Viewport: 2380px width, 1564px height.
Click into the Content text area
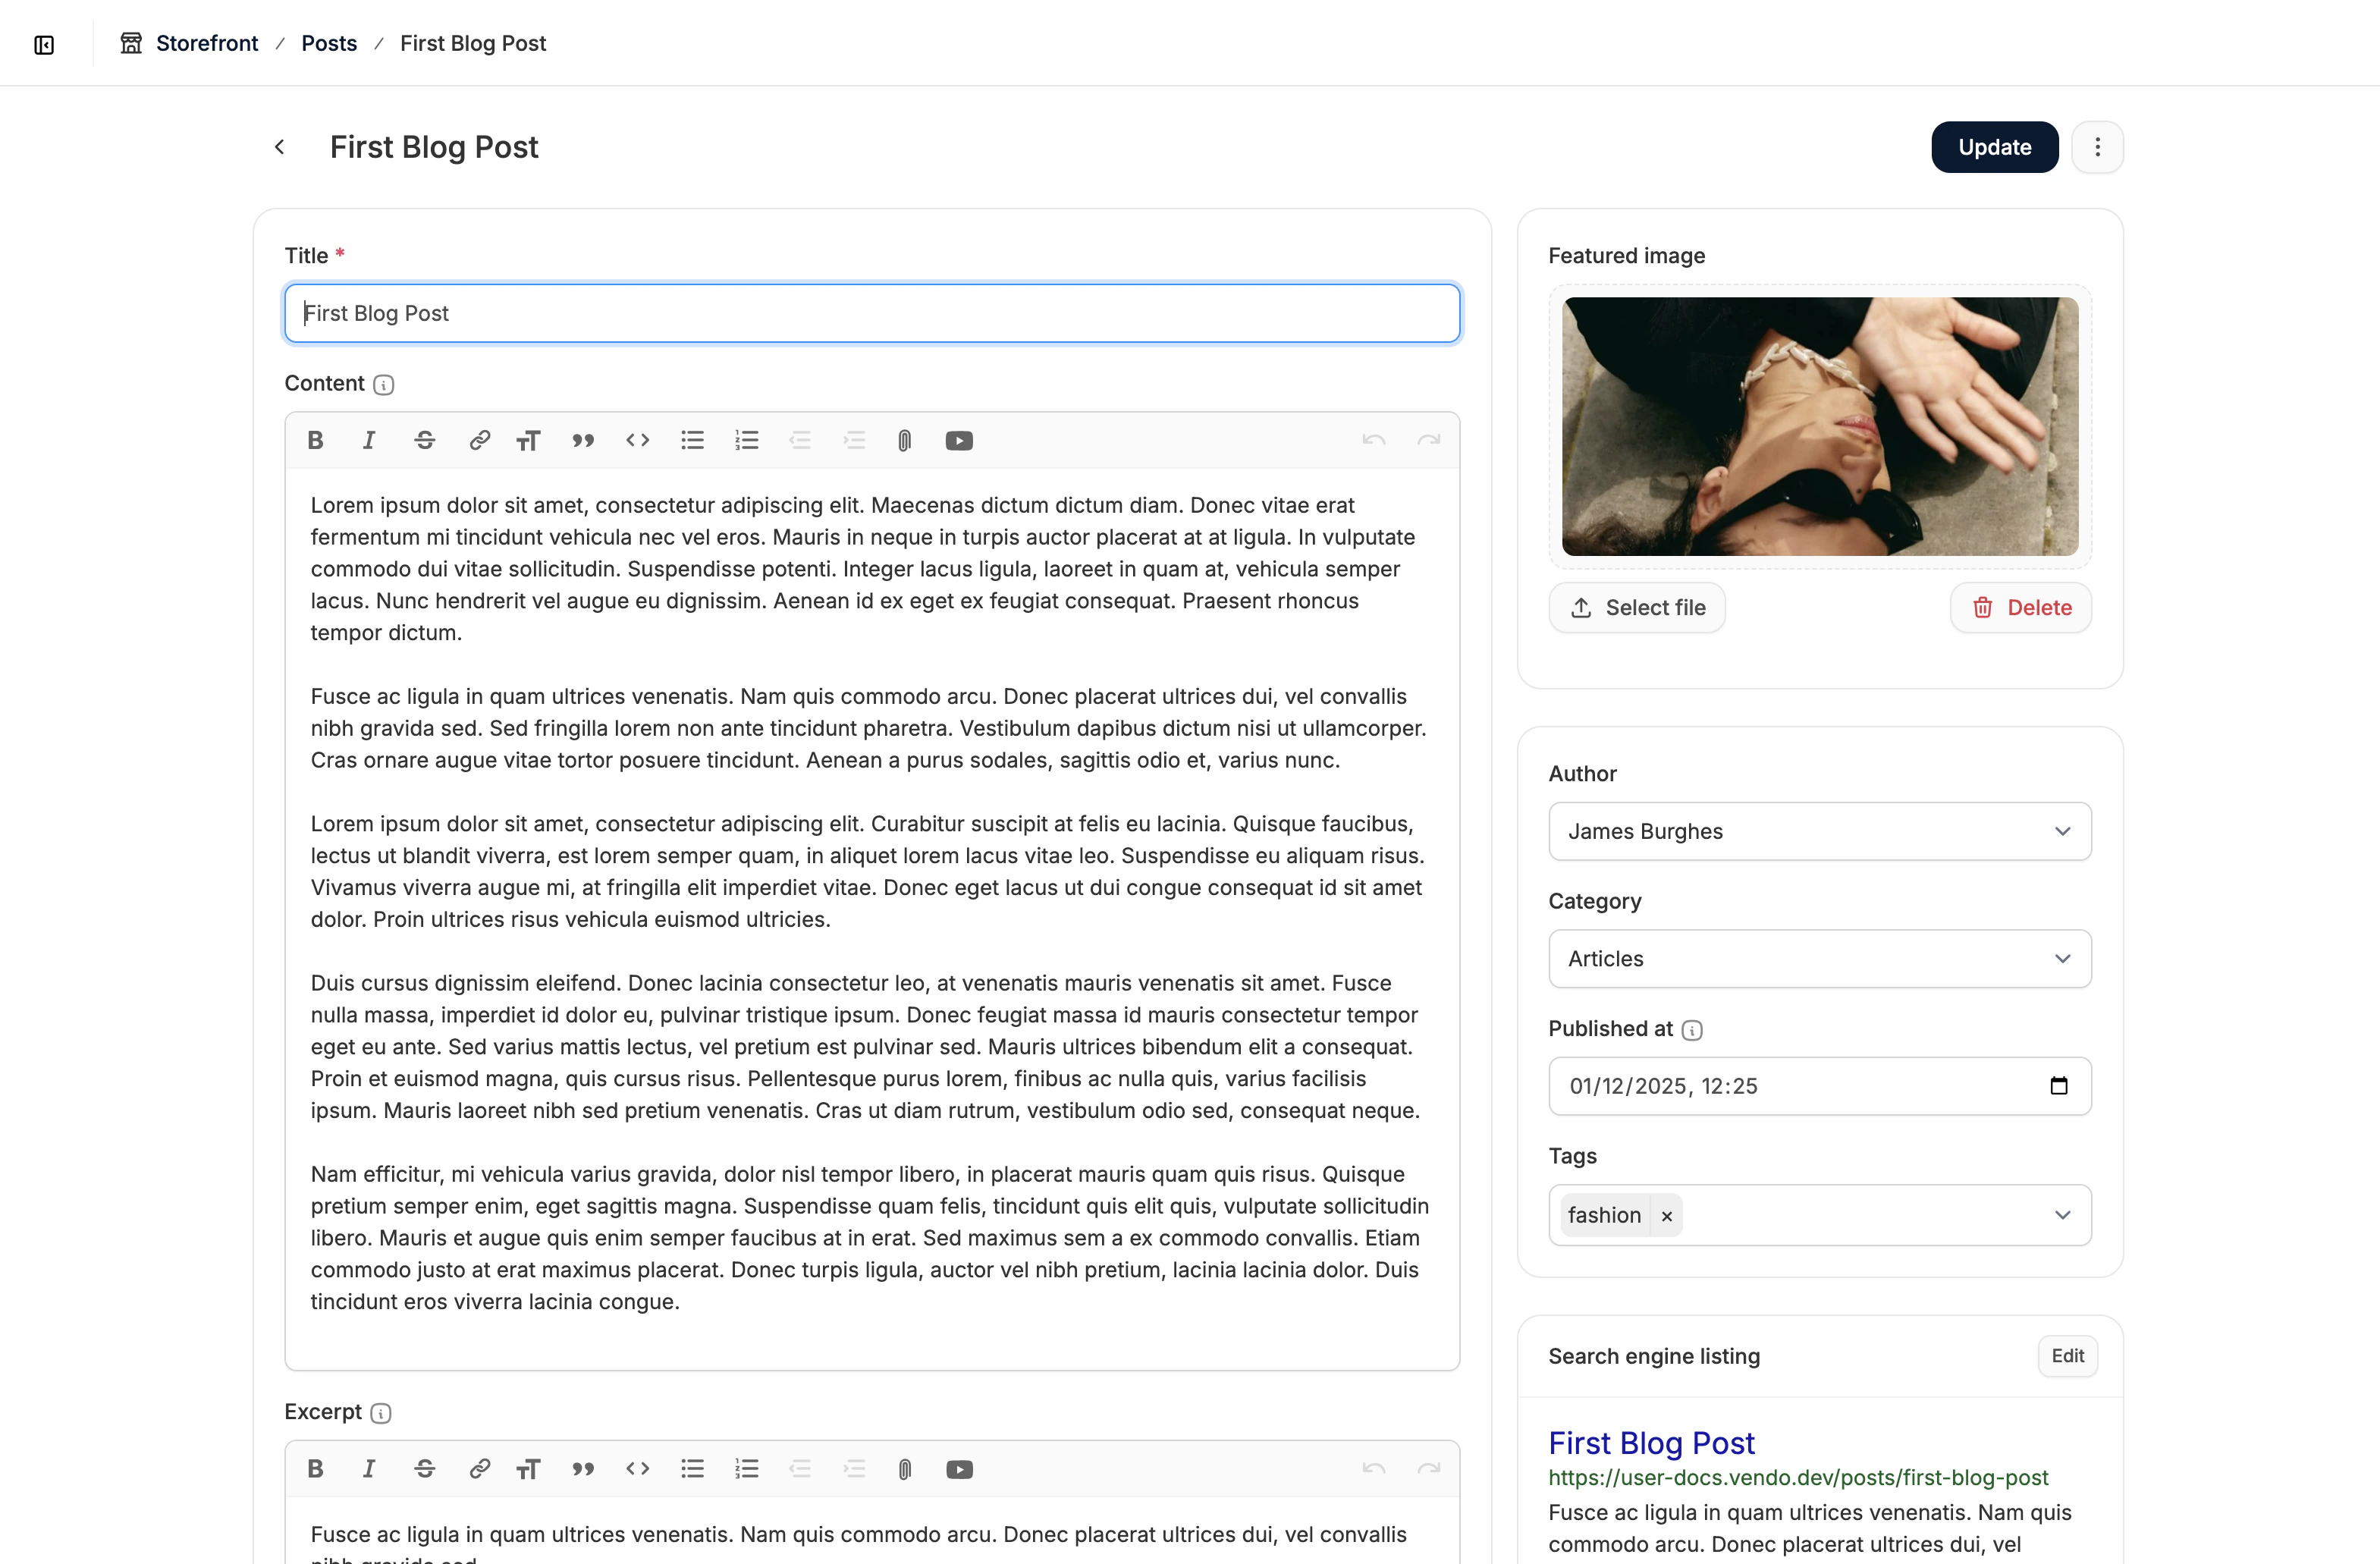pos(872,918)
